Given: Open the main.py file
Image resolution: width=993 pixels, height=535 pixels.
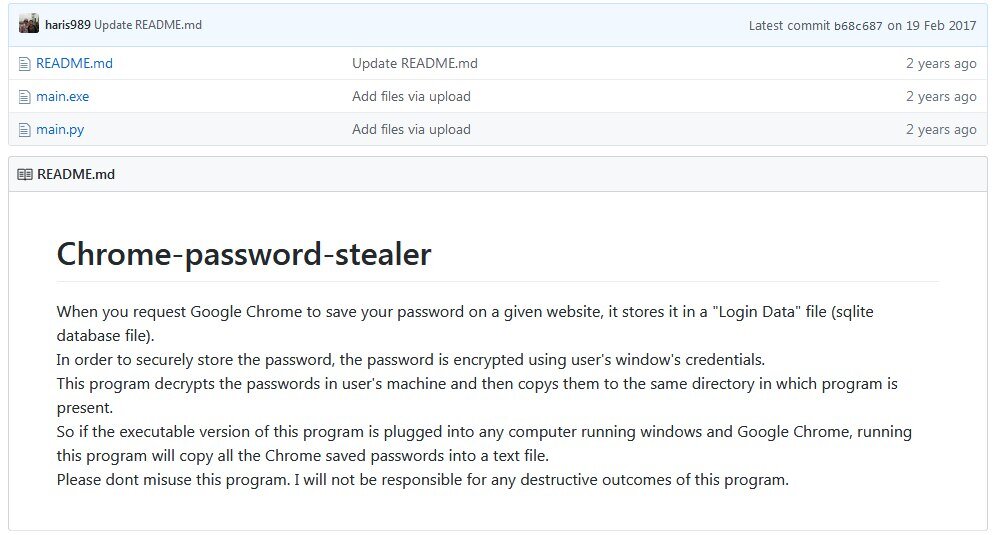Looking at the screenshot, I should 60,130.
